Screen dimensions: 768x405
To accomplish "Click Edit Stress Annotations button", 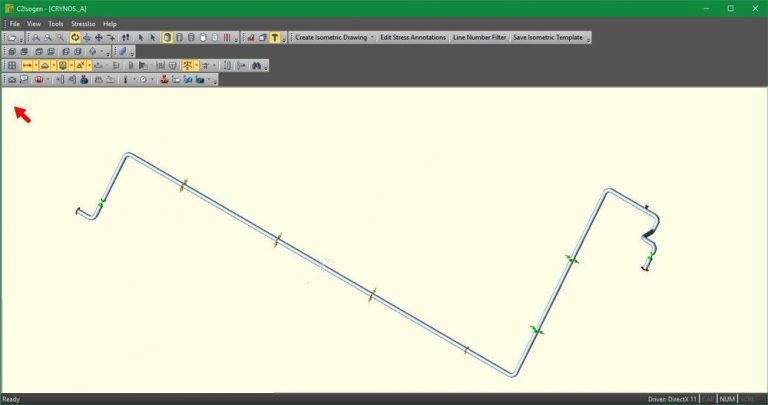I will pos(412,37).
